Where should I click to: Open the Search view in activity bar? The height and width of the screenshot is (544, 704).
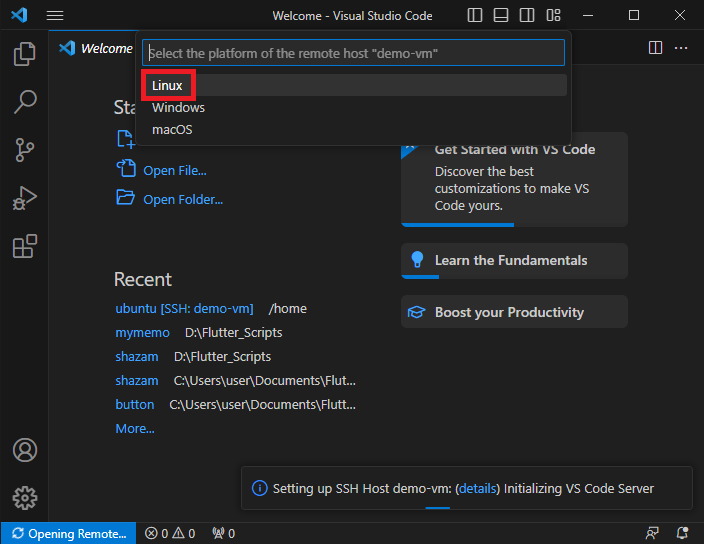click(x=25, y=102)
